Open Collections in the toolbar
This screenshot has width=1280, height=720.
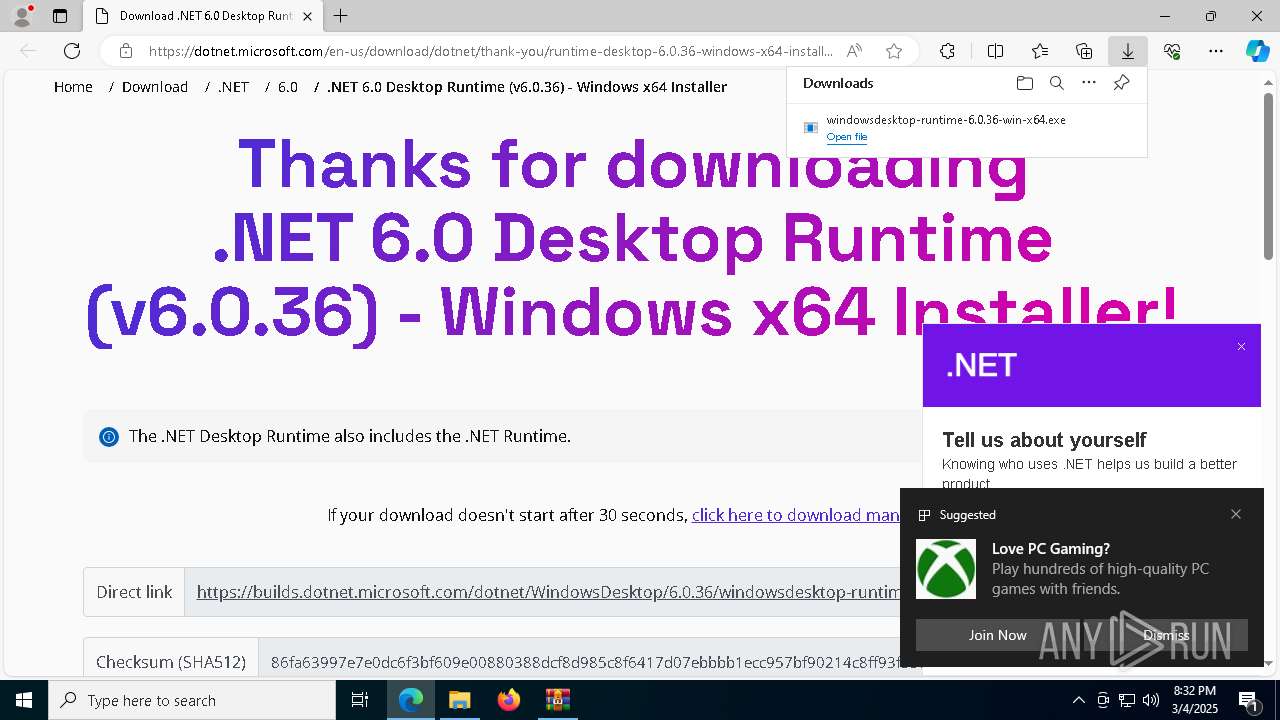[x=1084, y=51]
